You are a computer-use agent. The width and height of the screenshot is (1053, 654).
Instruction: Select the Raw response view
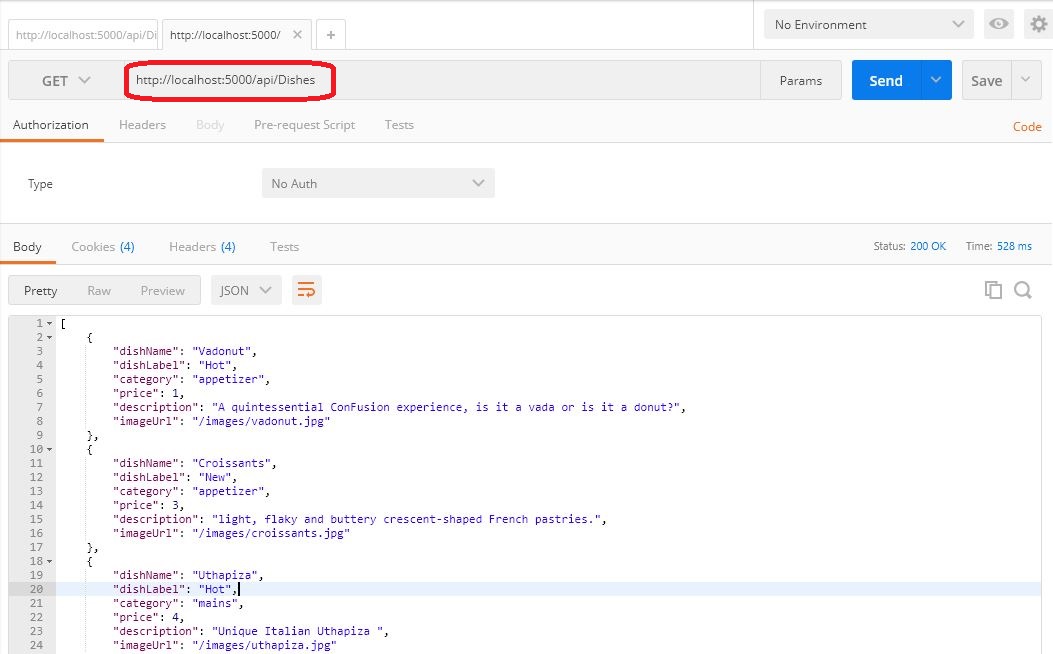[x=99, y=290]
